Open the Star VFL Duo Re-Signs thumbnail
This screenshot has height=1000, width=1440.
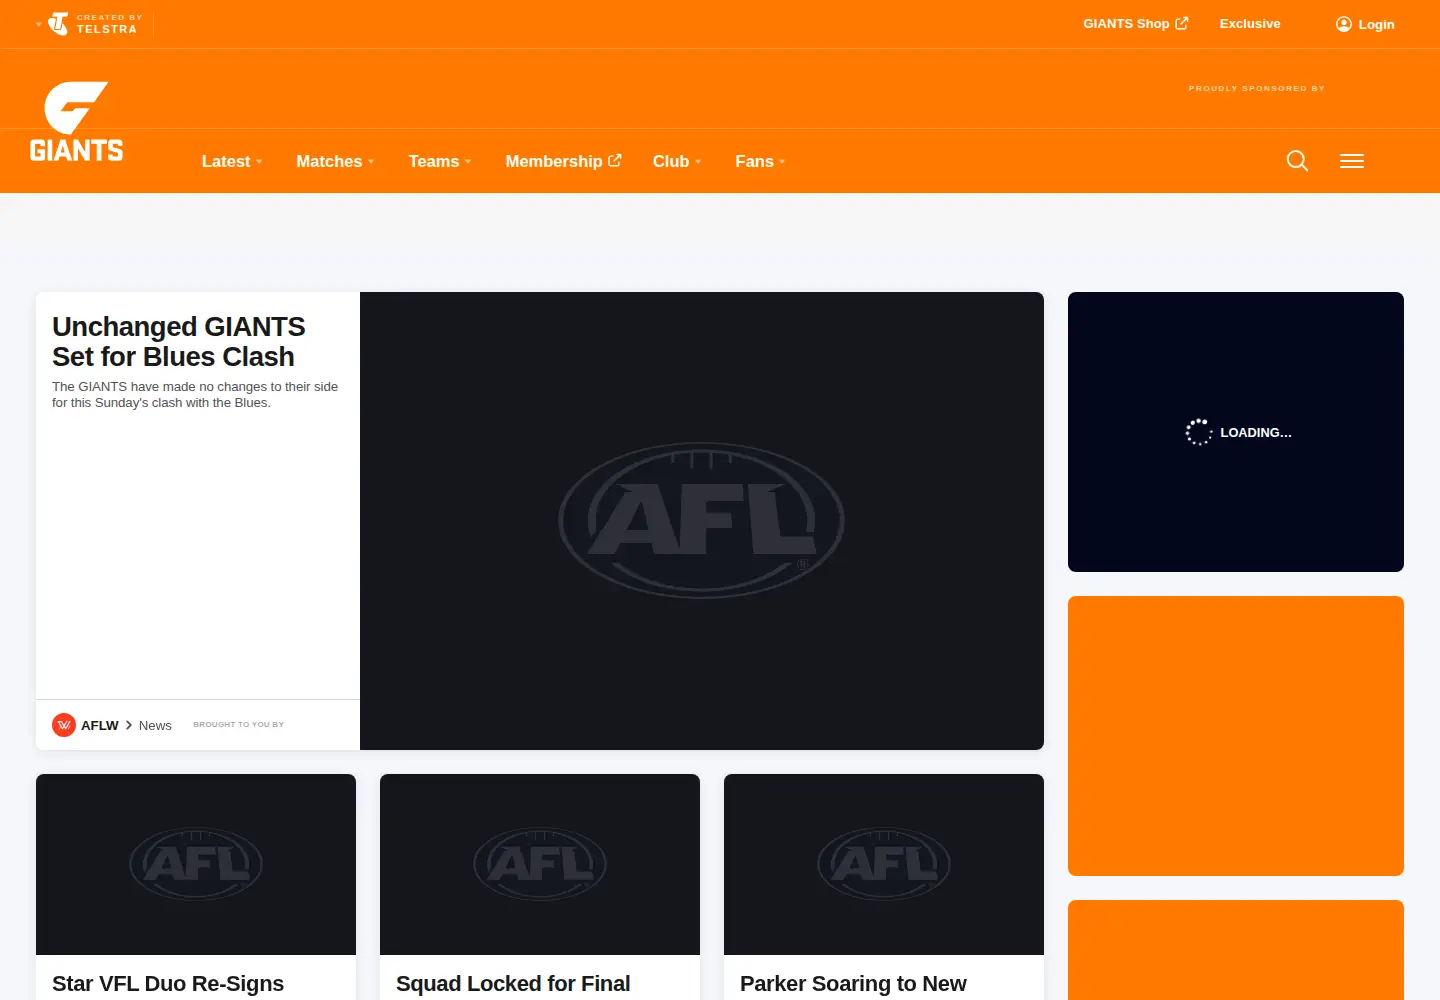196,864
